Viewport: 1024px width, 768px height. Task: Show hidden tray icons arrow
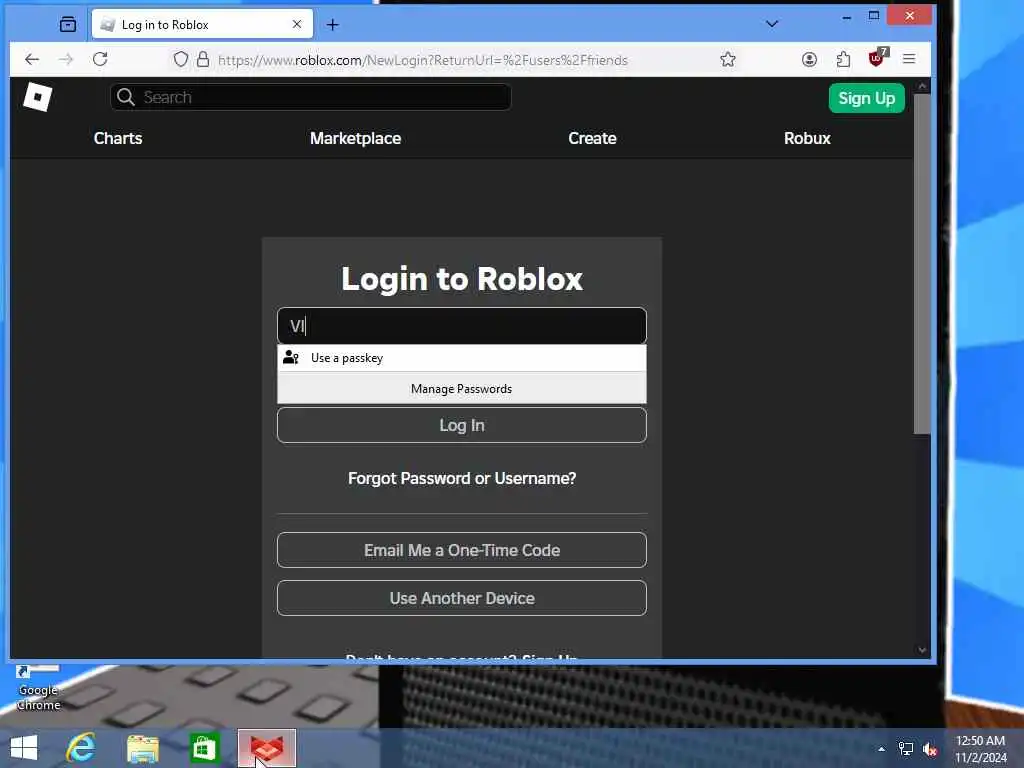click(x=882, y=749)
